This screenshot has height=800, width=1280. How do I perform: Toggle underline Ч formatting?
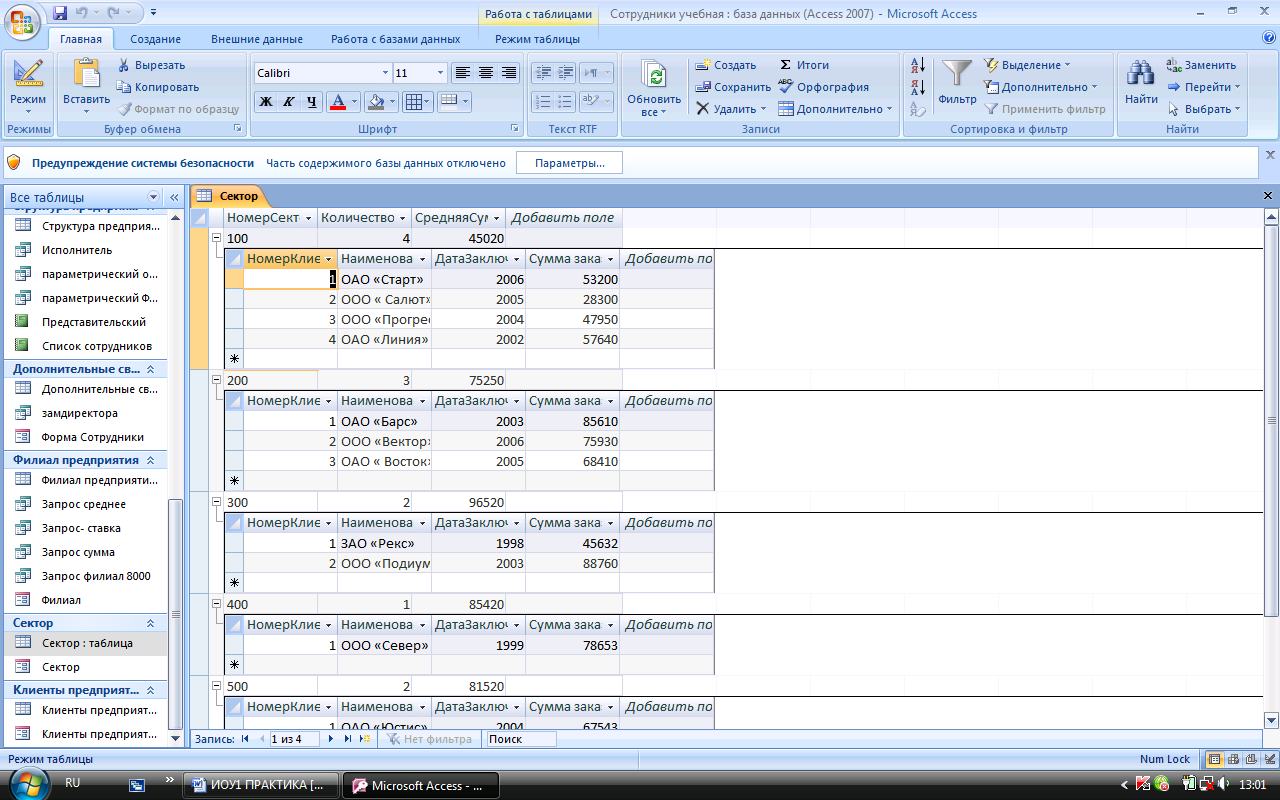point(311,101)
